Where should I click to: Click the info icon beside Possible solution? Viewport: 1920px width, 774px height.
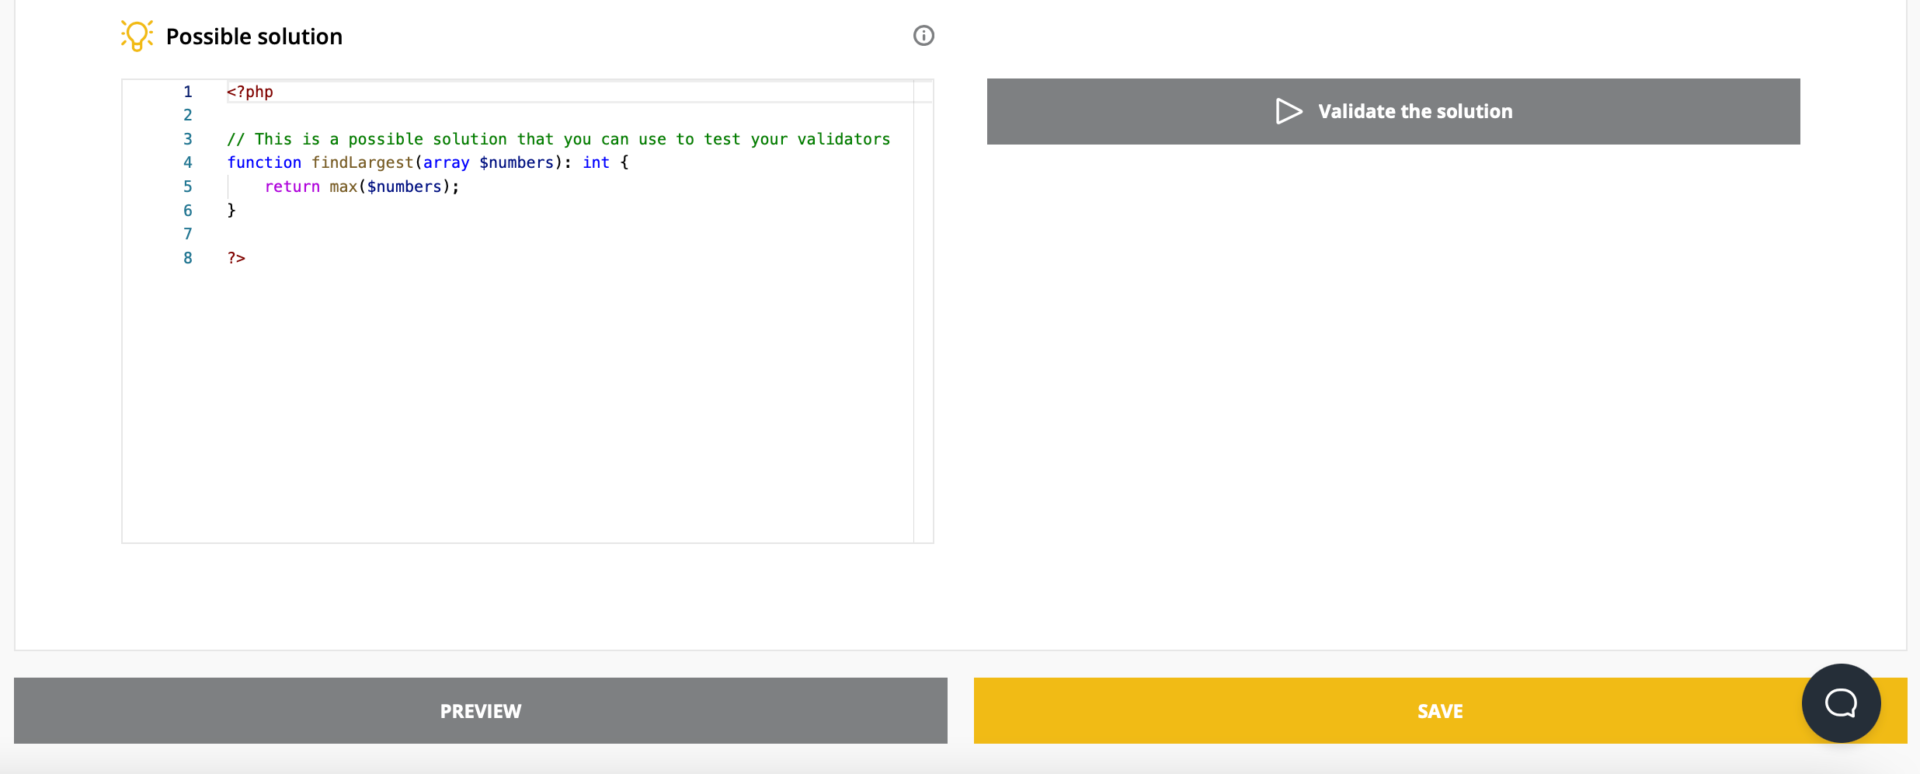pyautogui.click(x=923, y=36)
